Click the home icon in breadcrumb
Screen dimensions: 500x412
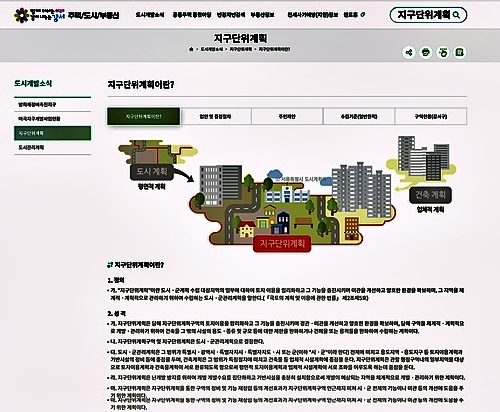(x=191, y=49)
